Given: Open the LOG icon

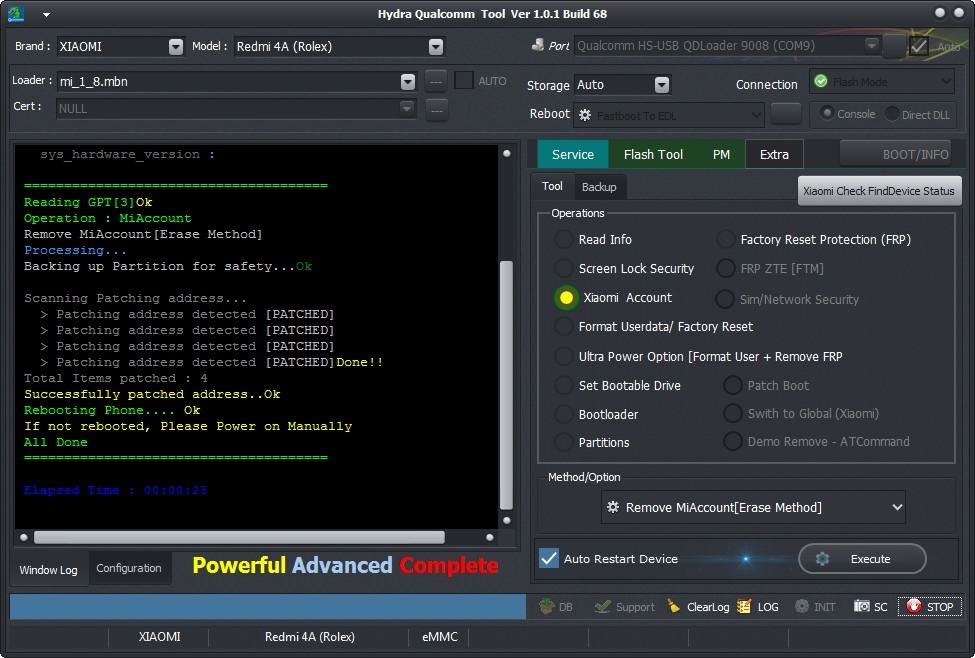Looking at the screenshot, I should pyautogui.click(x=744, y=606).
